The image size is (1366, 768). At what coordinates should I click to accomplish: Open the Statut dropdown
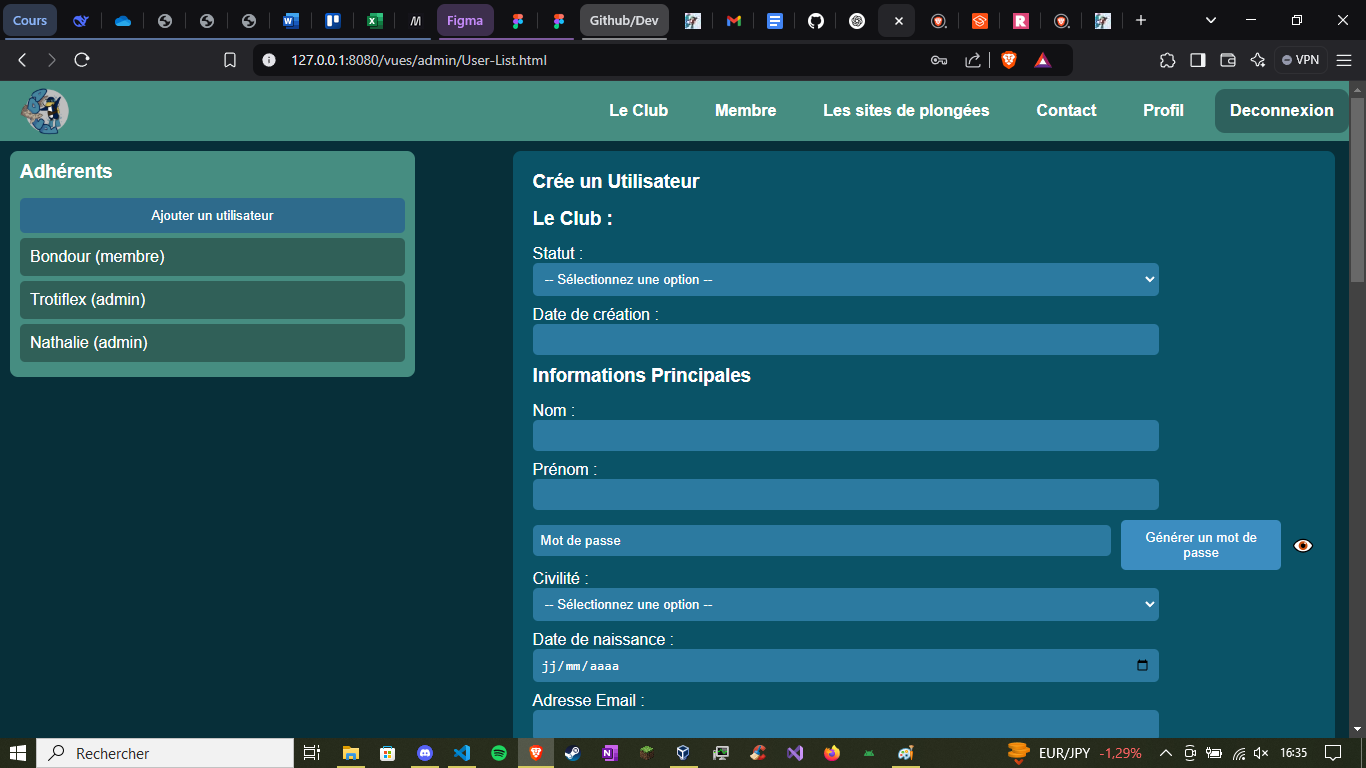point(845,280)
